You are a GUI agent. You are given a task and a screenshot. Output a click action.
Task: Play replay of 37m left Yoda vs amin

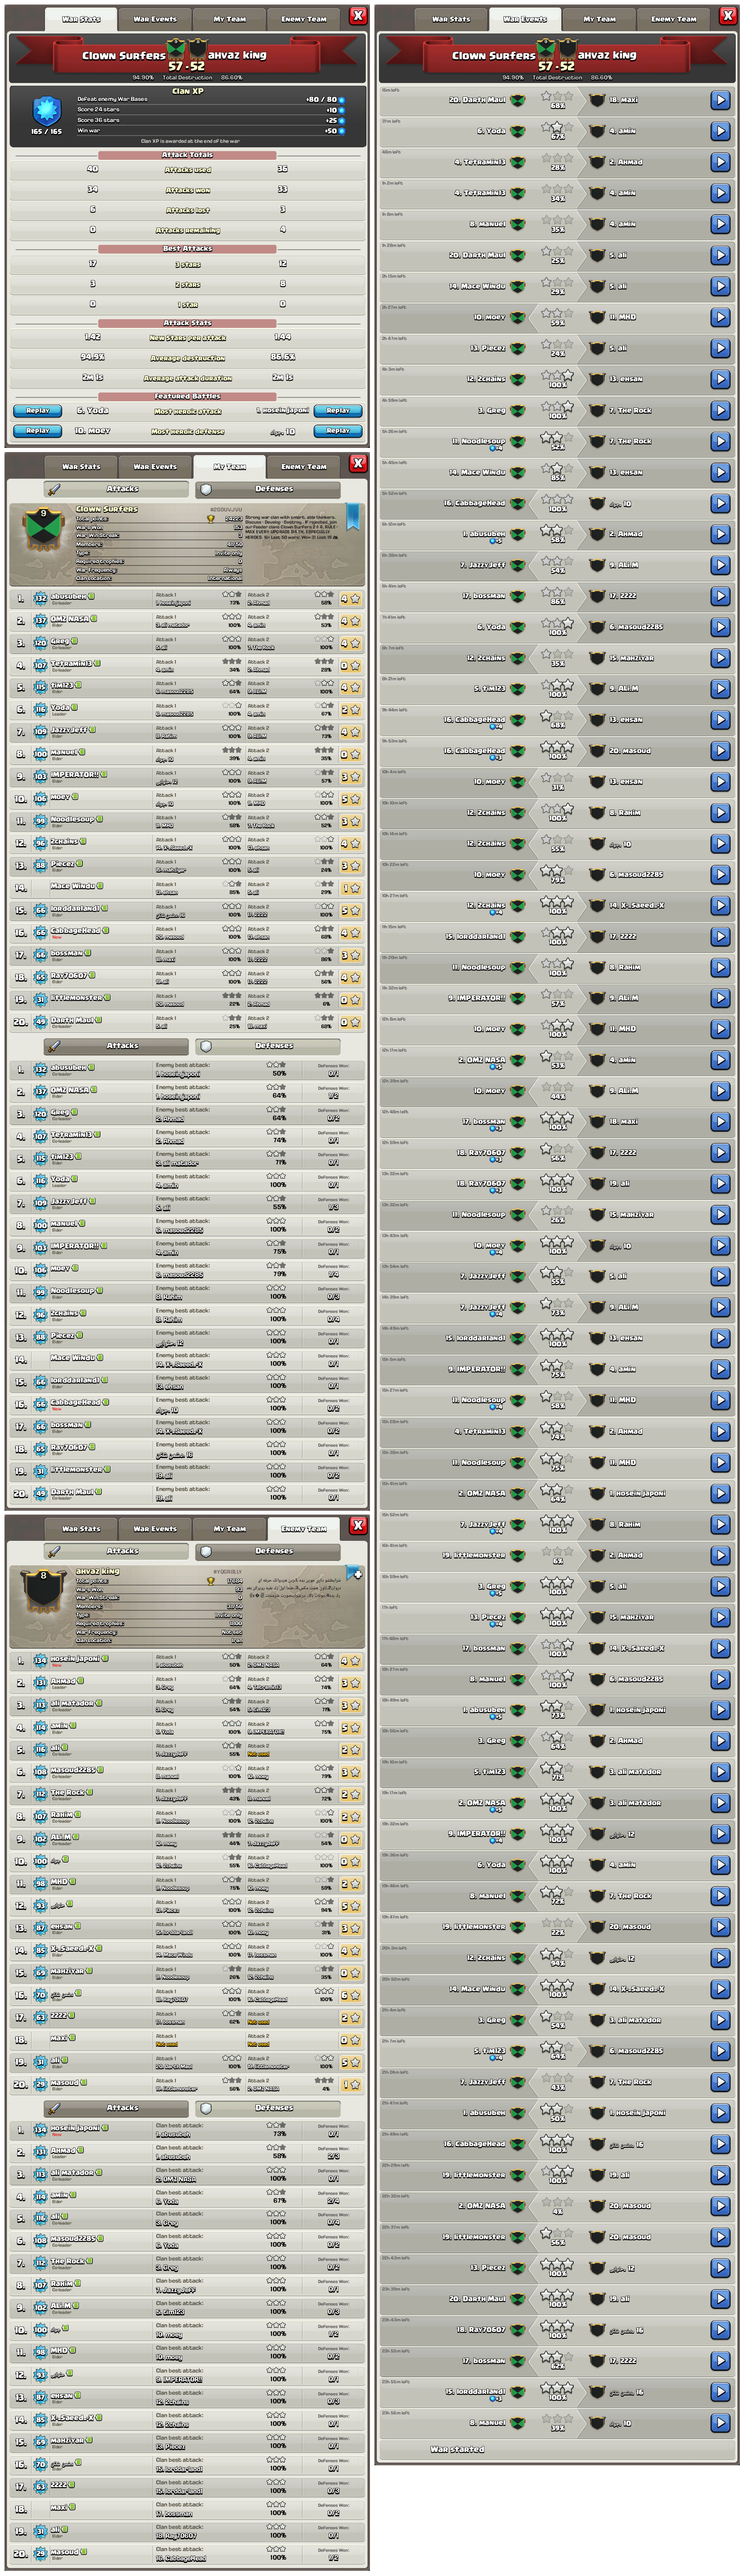pos(720,131)
